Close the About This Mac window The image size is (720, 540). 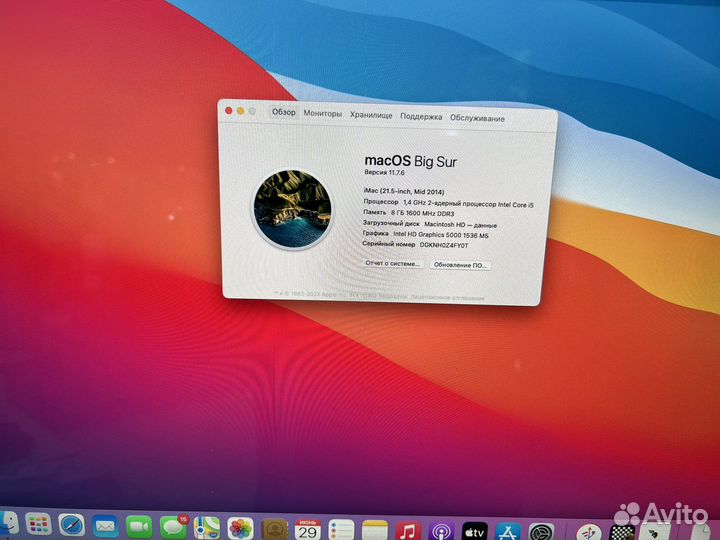pyautogui.click(x=229, y=110)
